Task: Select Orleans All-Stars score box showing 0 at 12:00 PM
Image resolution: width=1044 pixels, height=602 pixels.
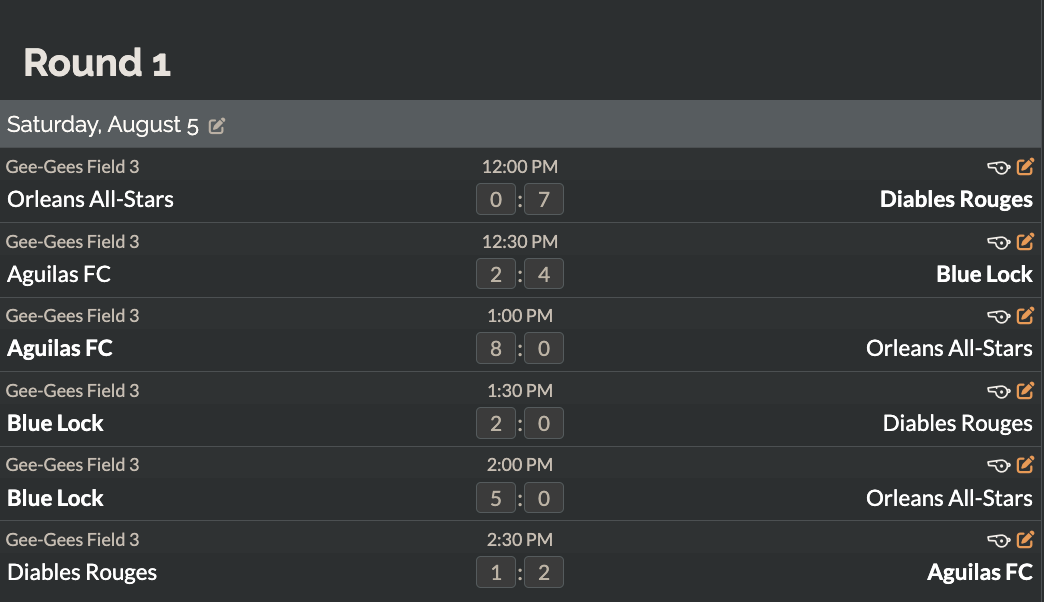Action: point(496,199)
